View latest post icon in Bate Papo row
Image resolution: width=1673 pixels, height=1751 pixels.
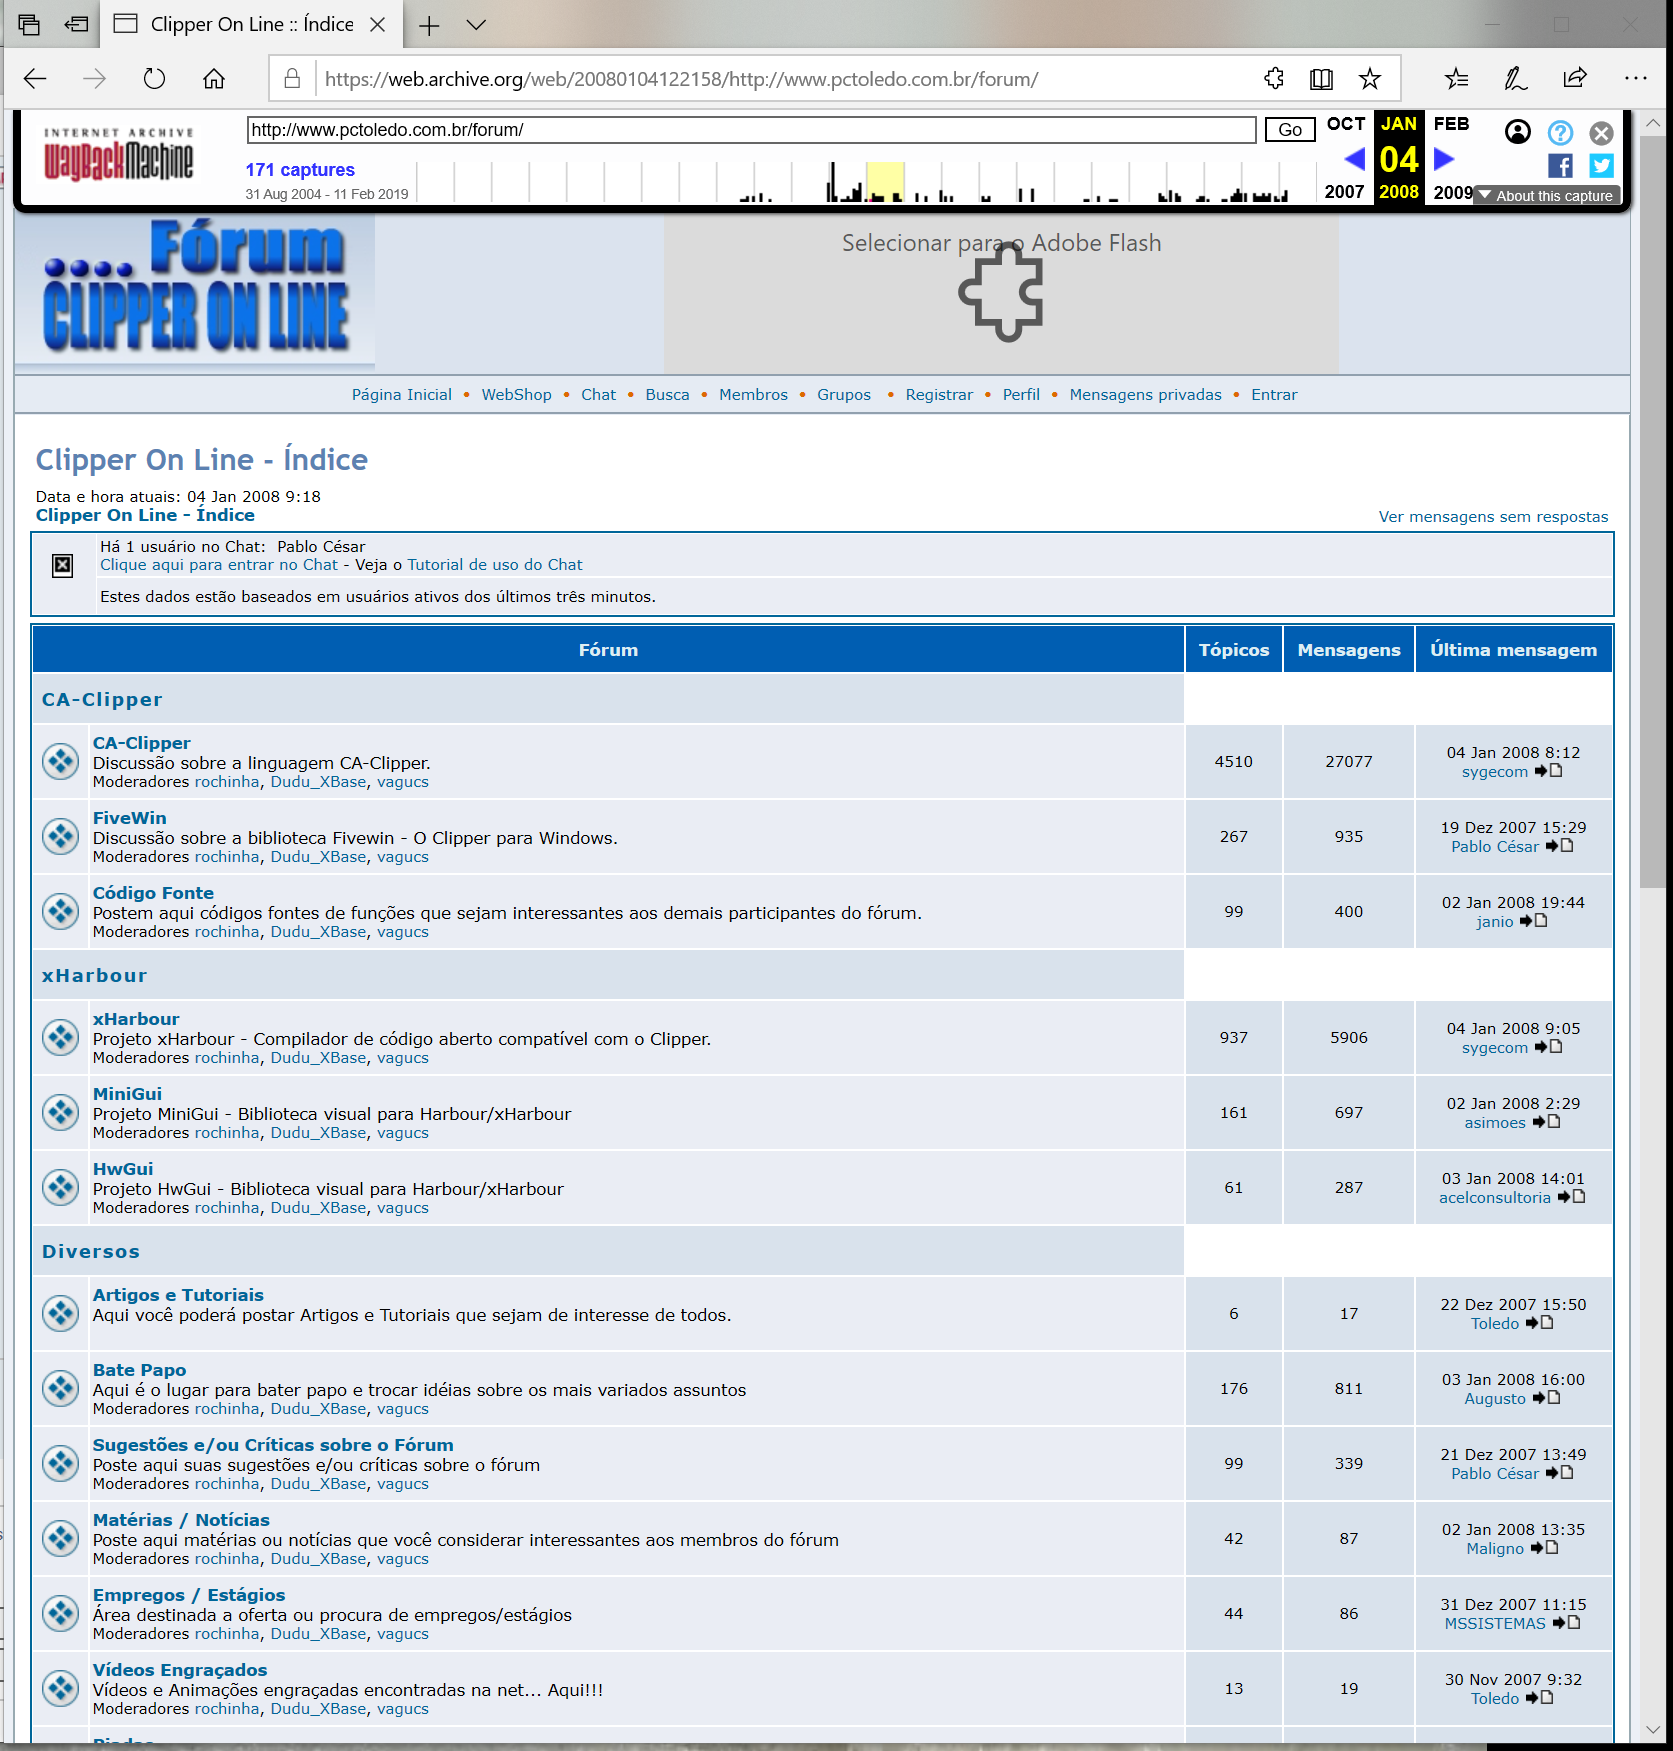(x=1547, y=1398)
